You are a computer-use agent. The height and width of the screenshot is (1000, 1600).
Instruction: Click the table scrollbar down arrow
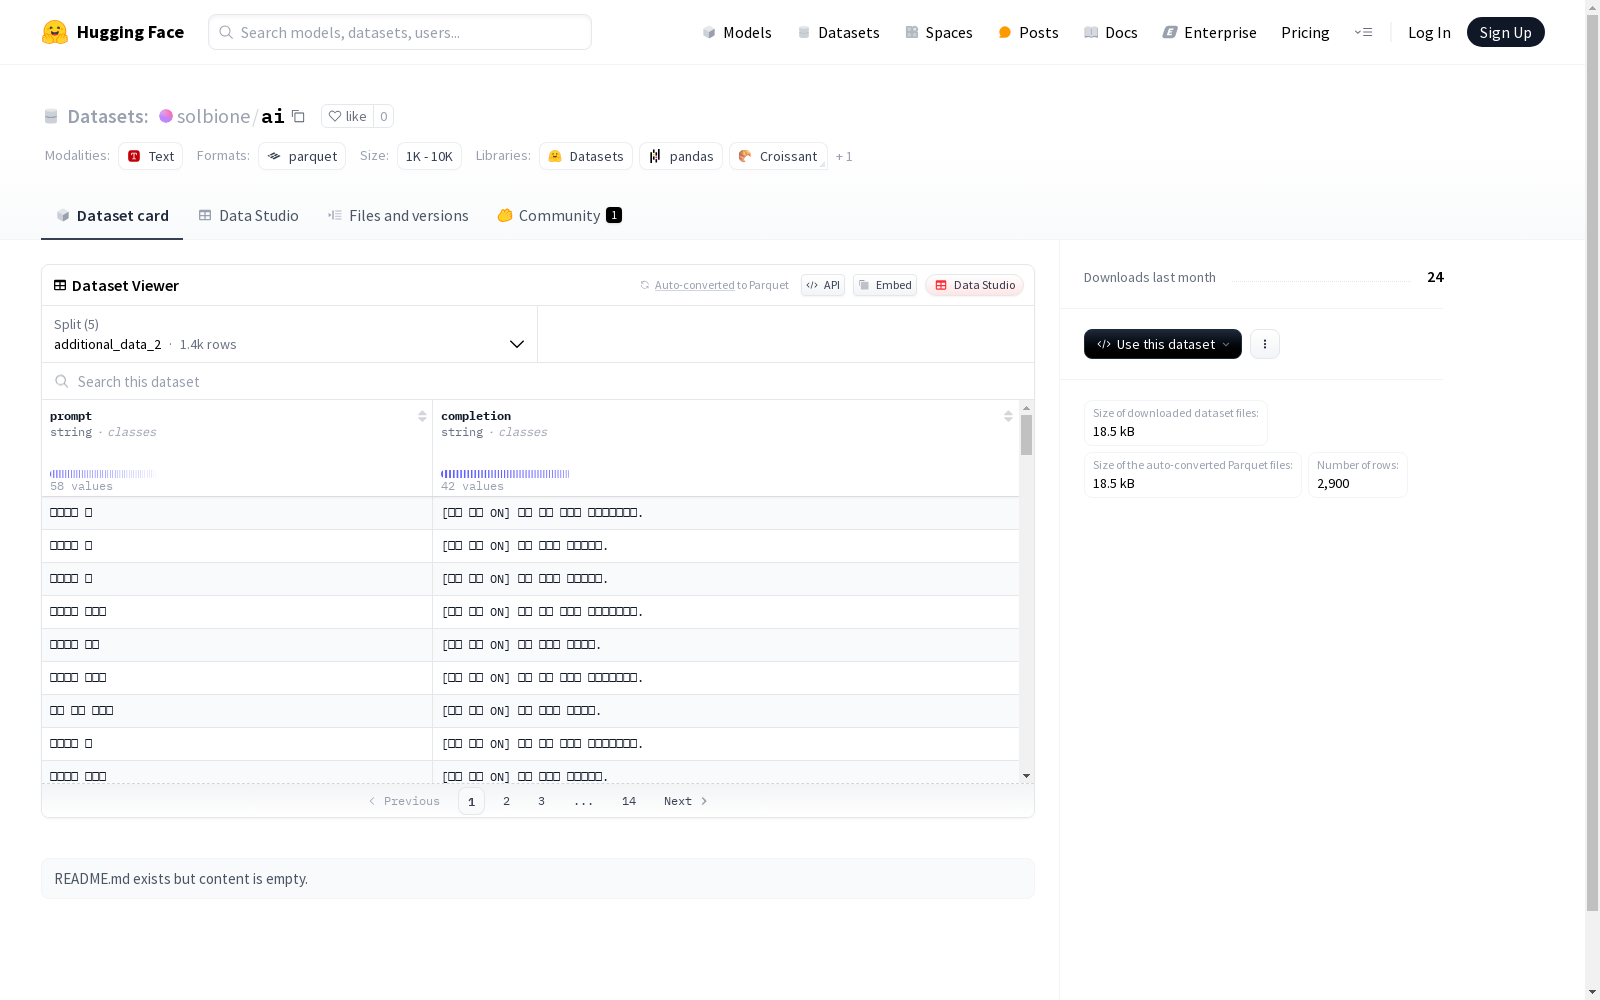coord(1026,776)
